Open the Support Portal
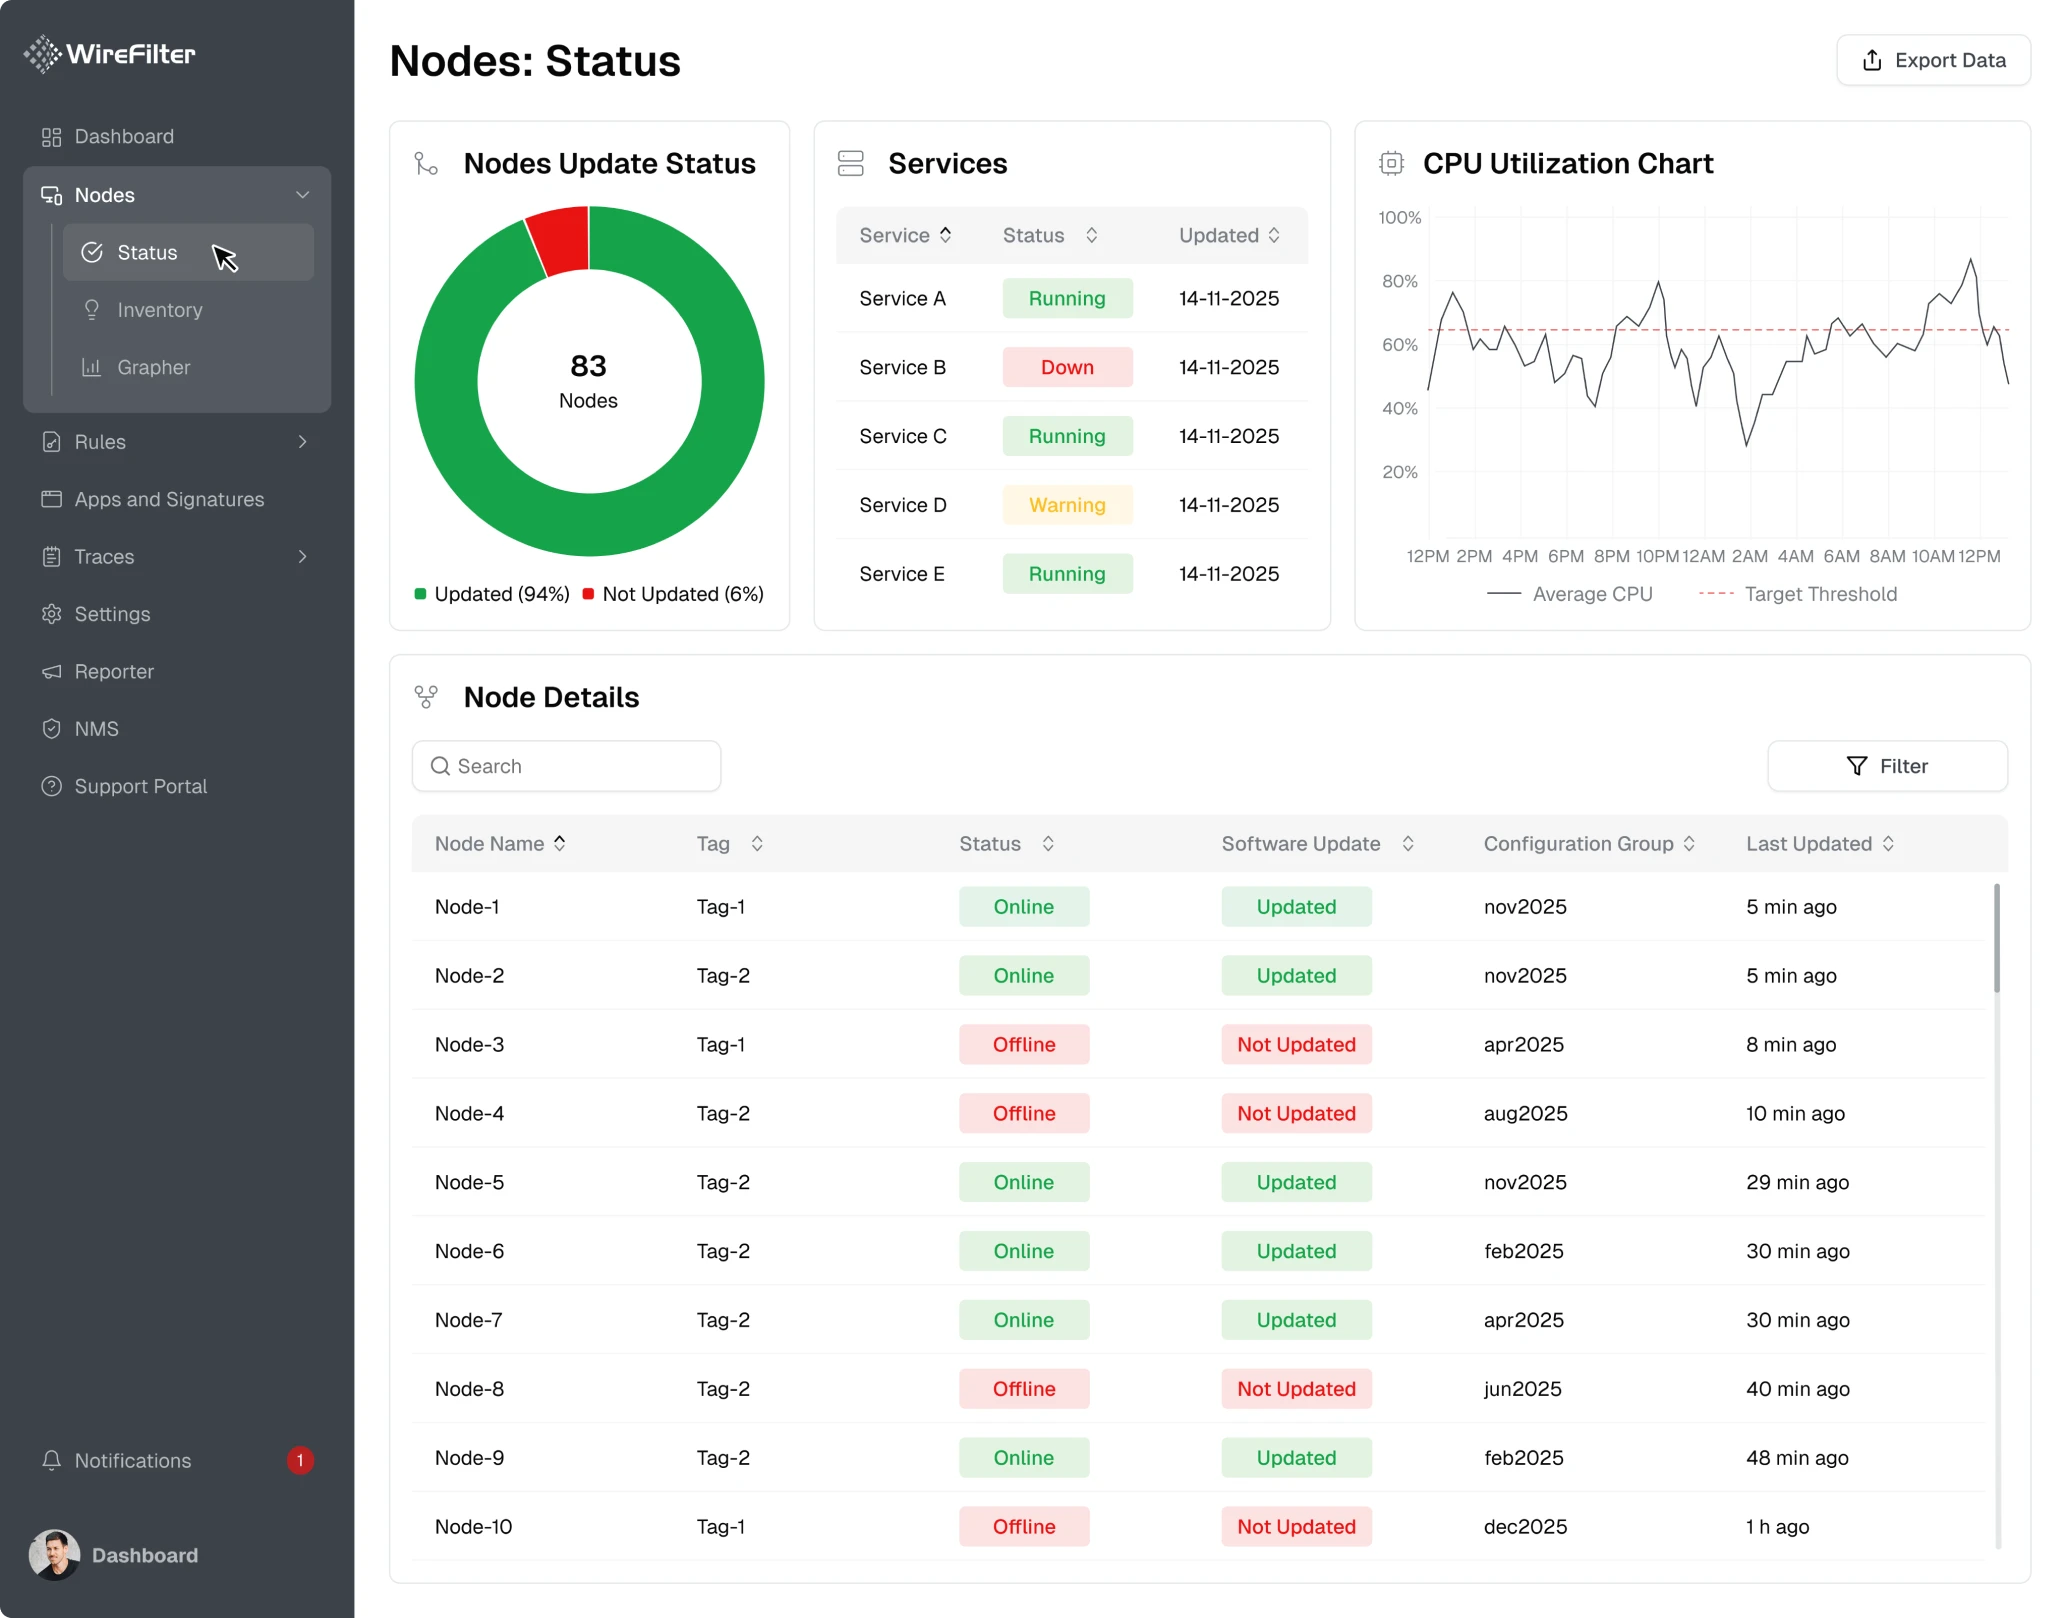Image resolution: width=2066 pixels, height=1618 pixels. [x=141, y=786]
